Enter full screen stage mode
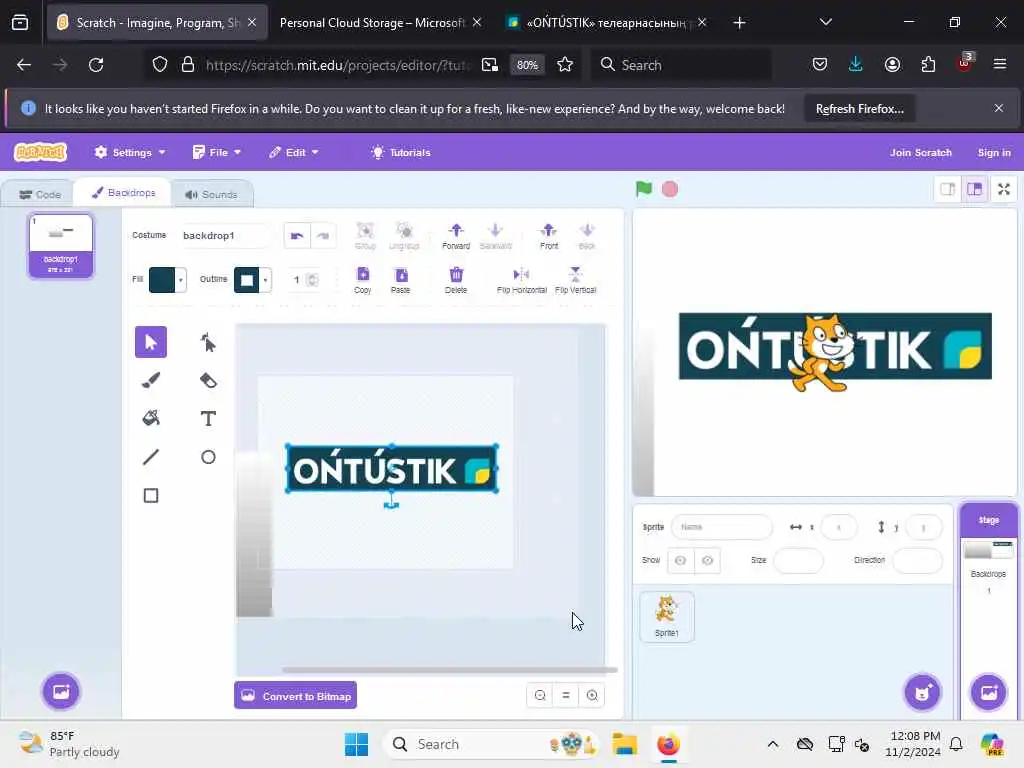The height and width of the screenshot is (768, 1024). tap(1004, 189)
